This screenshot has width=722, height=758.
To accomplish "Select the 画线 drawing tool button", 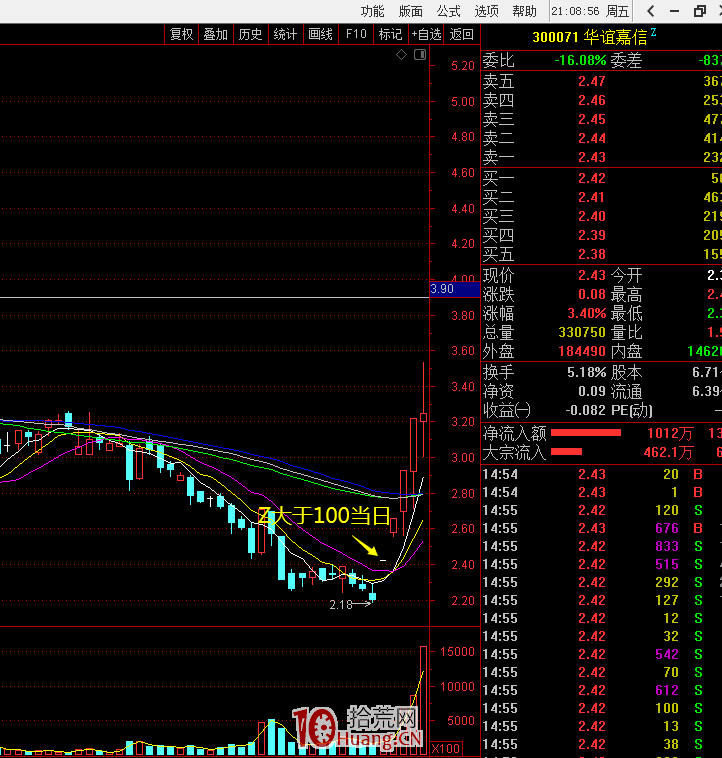I will [x=320, y=34].
